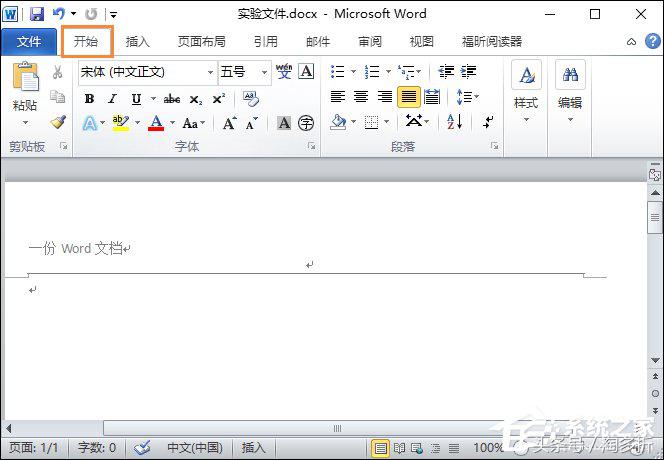Viewport: 664px width, 460px height.
Task: Toggle character shading with the gray A
Action: click(284, 123)
